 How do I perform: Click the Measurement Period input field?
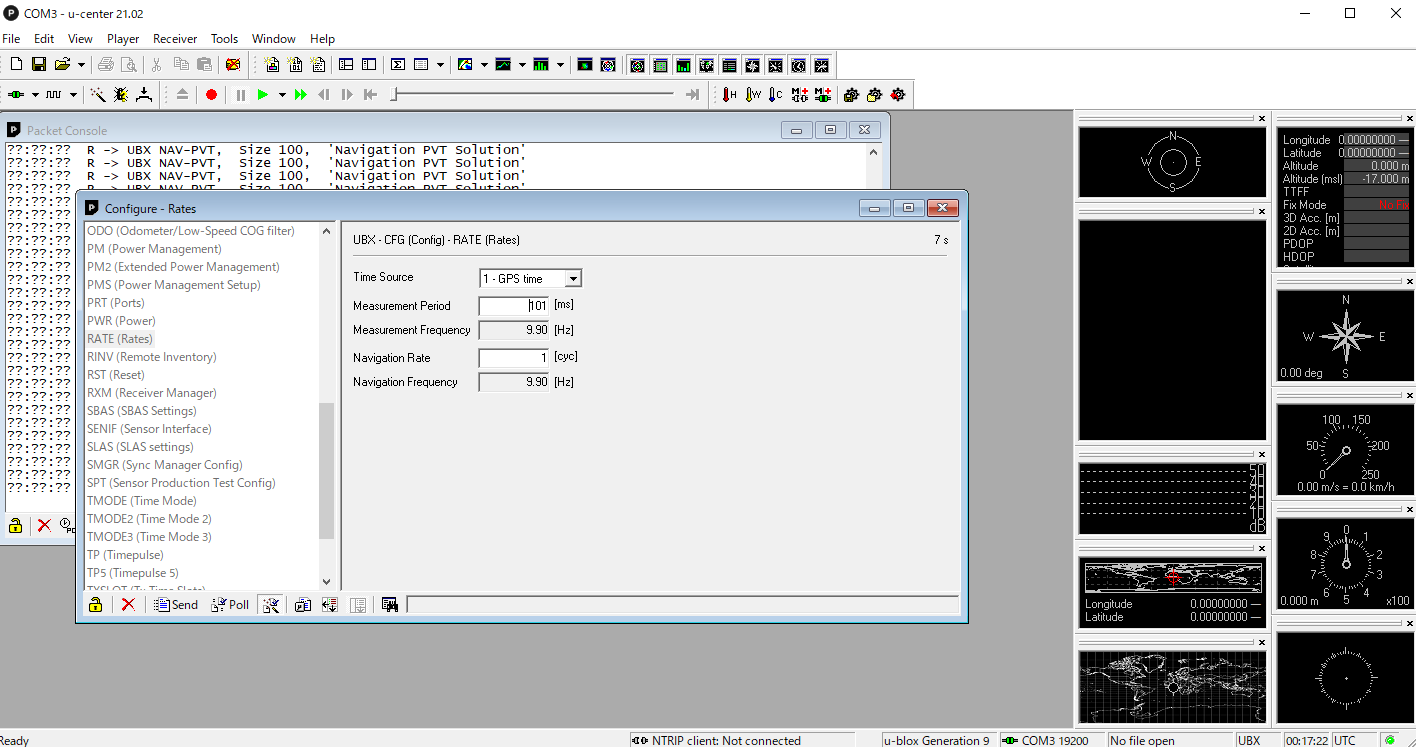(x=514, y=306)
